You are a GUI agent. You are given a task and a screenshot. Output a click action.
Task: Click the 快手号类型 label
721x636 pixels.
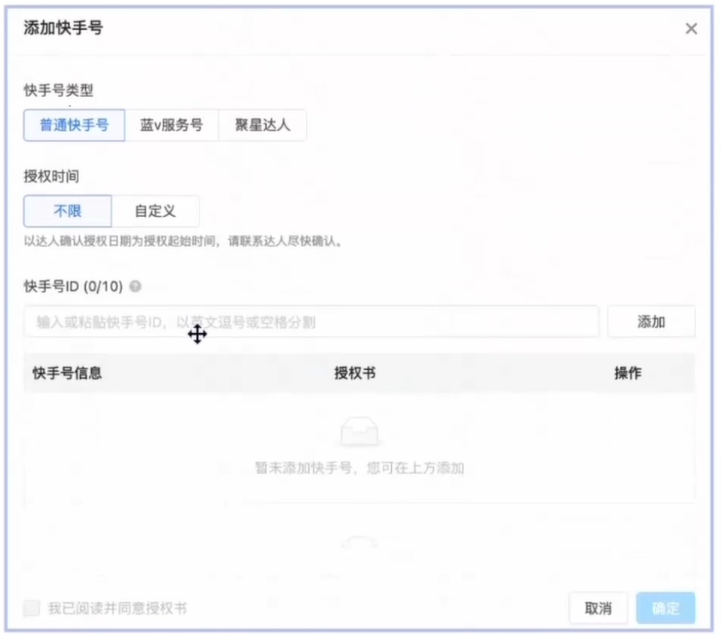point(58,90)
